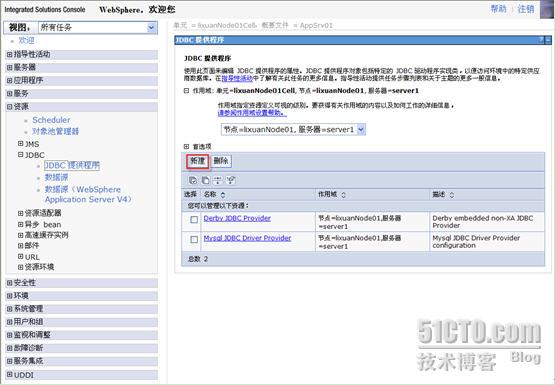Expand the 系统管理 navigation group

10,309
